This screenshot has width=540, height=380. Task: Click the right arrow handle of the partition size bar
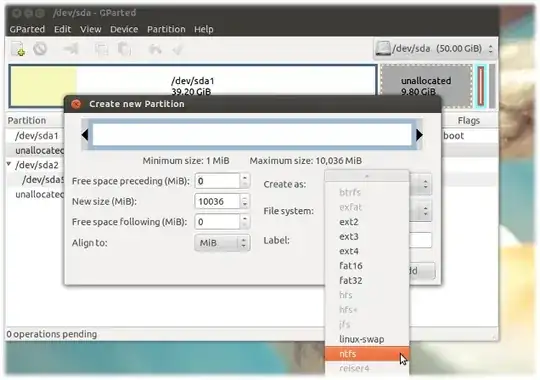click(419, 135)
